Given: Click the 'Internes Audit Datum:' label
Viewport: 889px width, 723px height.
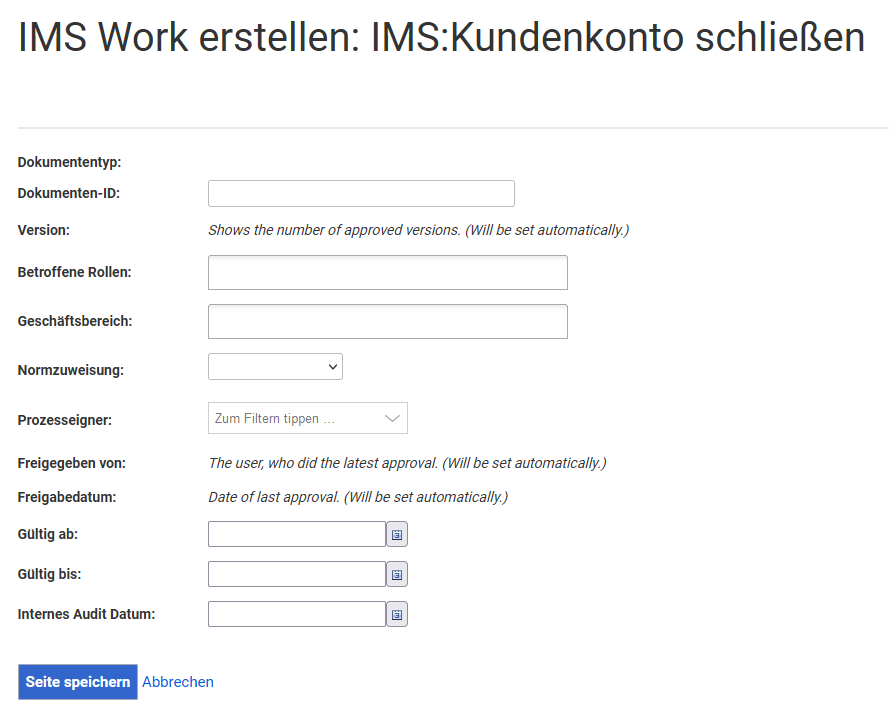Looking at the screenshot, I should tap(87, 614).
